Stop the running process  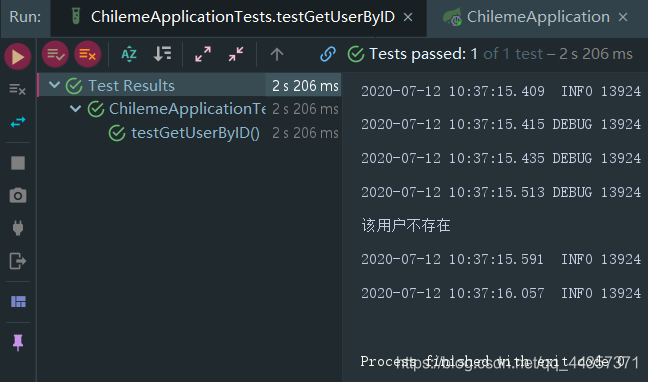click(18, 163)
